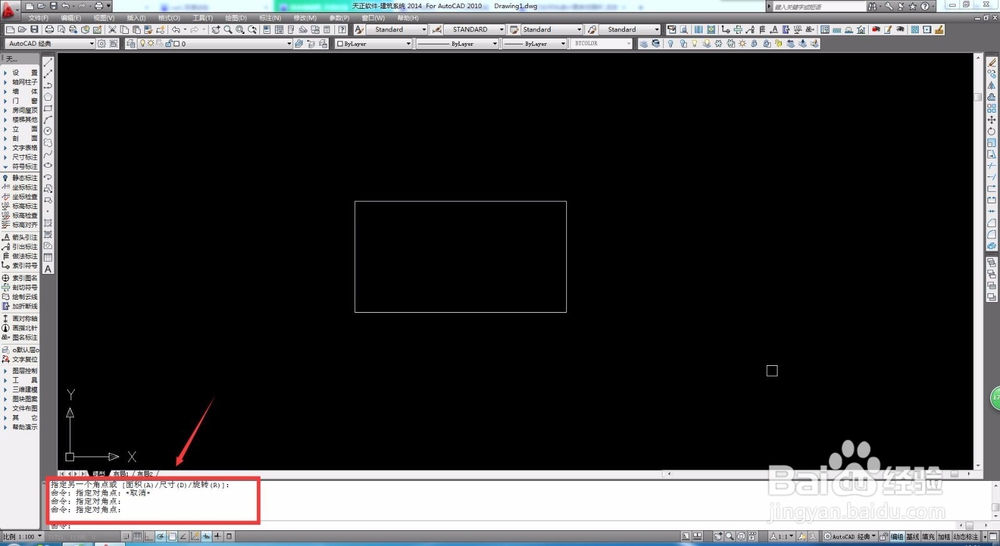Click the Zoom realtime magnifier icon
Image resolution: width=1000 pixels, height=546 pixels.
tap(228, 29)
